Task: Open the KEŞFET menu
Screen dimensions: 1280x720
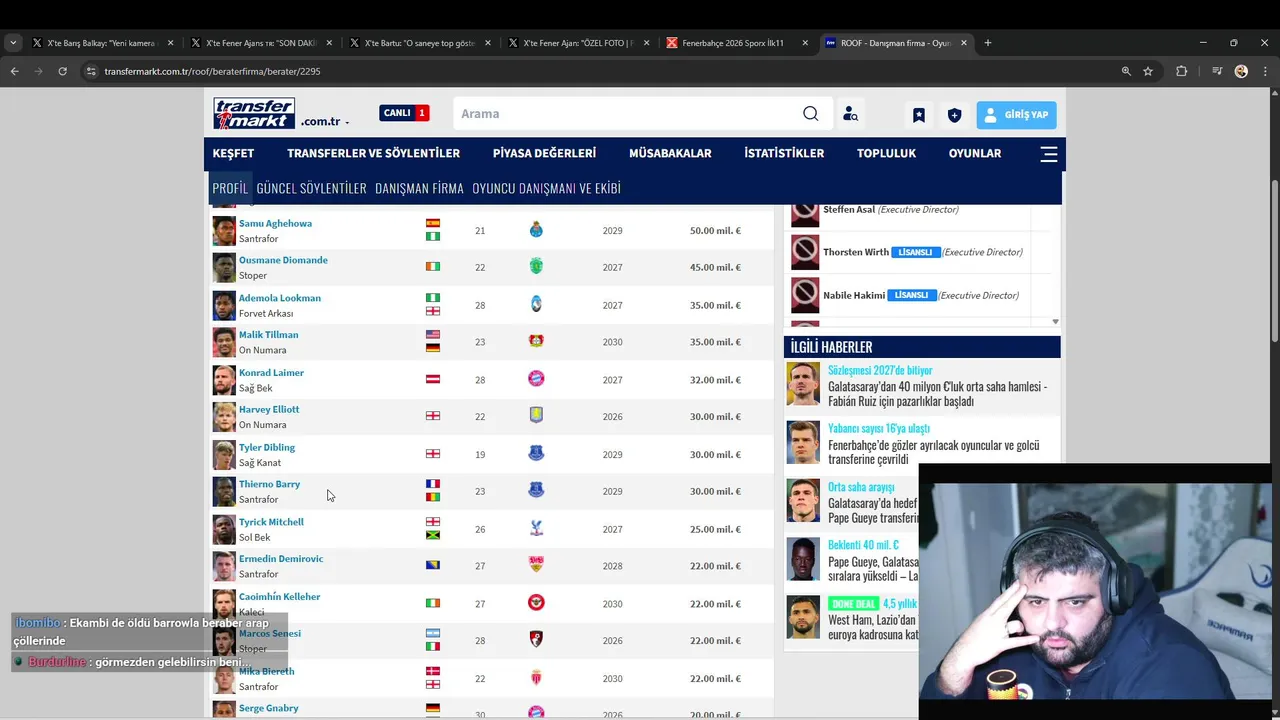Action: pyautogui.click(x=233, y=153)
